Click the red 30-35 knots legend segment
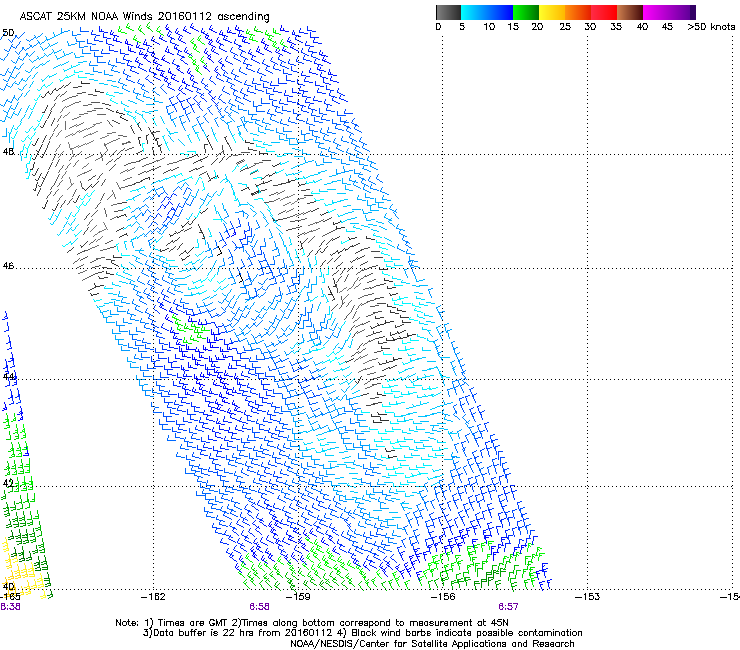Viewport: 740px width, 650px height. tap(604, 12)
